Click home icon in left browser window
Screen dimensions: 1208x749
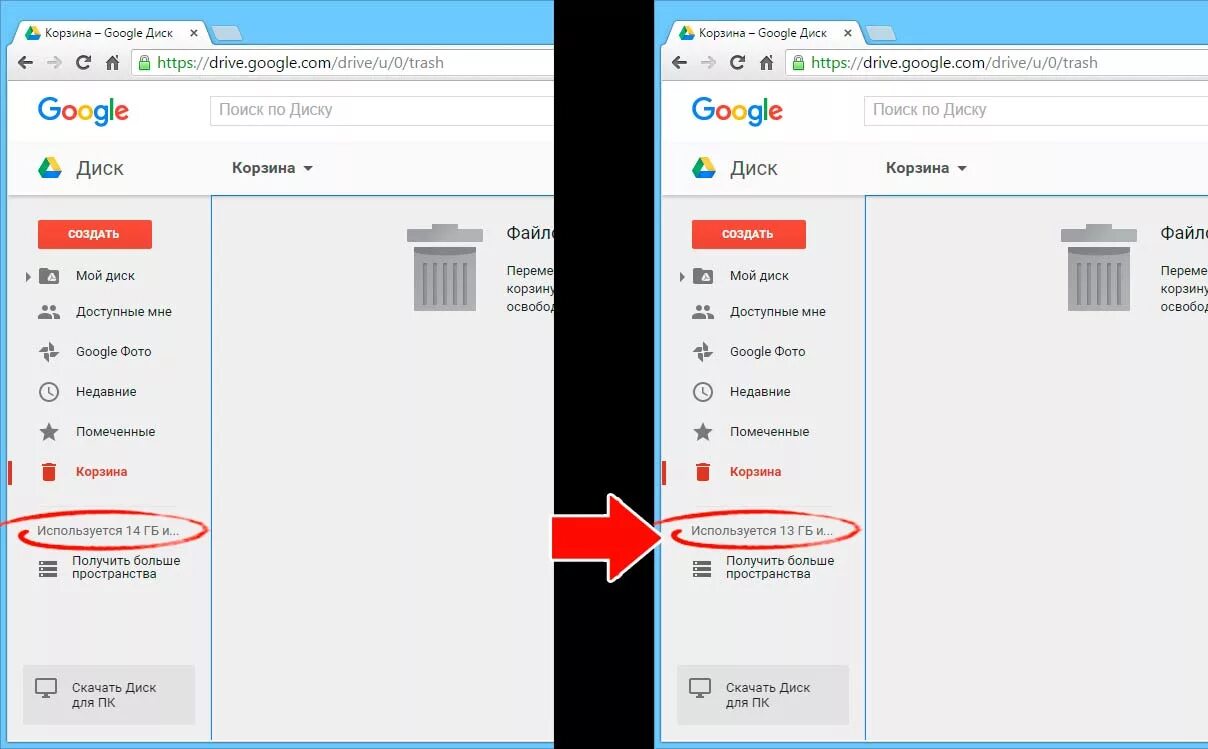(x=113, y=62)
